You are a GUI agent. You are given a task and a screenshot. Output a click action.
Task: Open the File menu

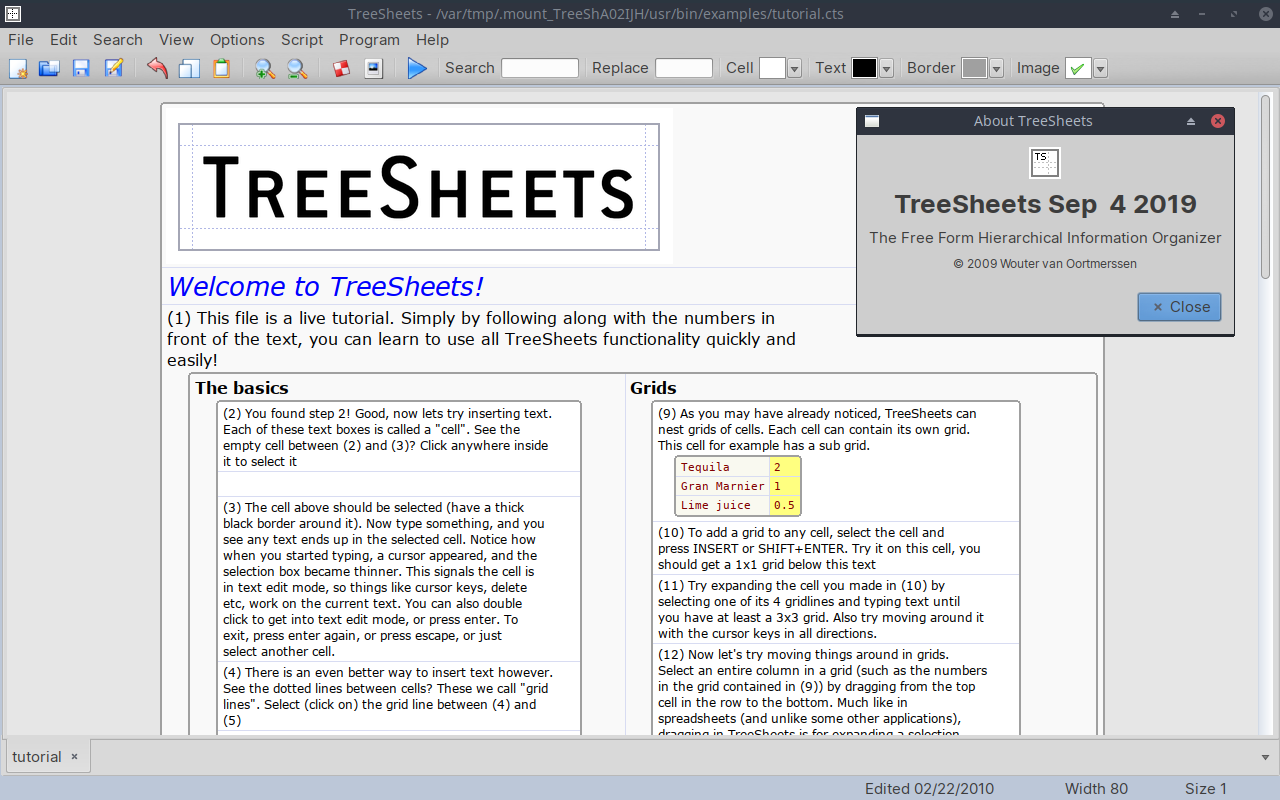coord(21,40)
